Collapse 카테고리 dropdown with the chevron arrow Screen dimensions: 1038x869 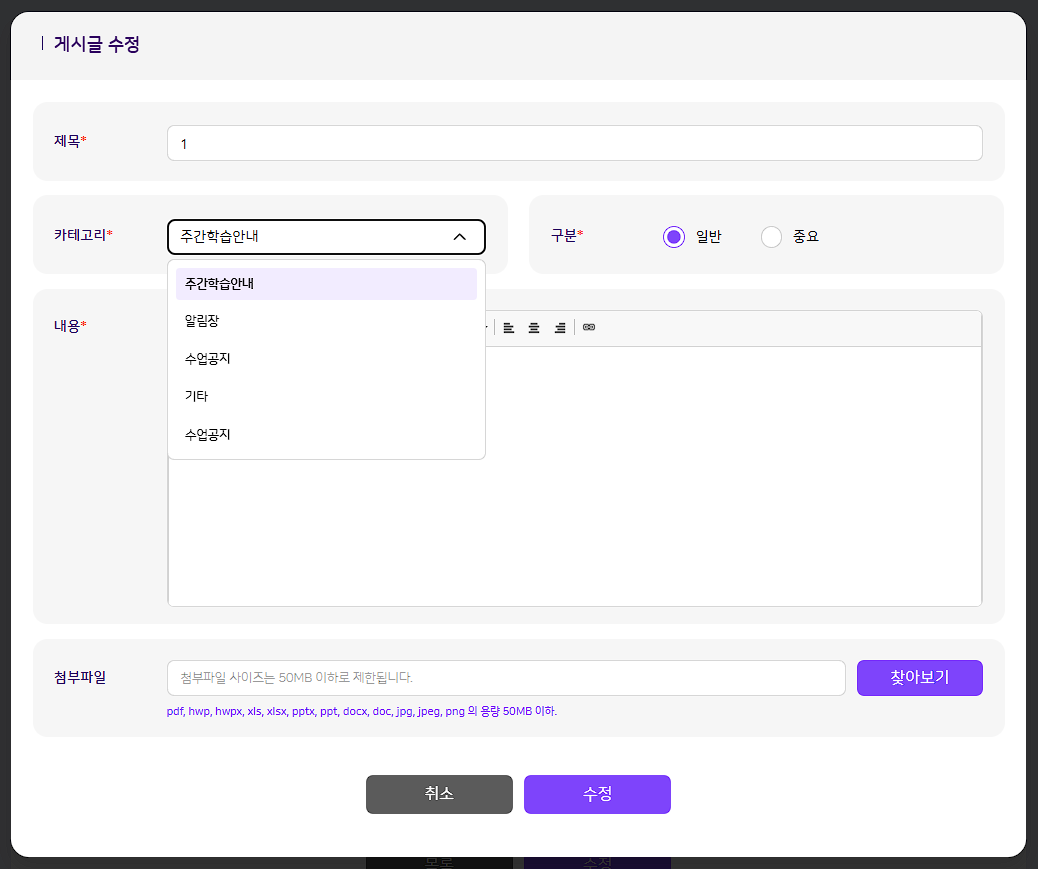coord(460,237)
